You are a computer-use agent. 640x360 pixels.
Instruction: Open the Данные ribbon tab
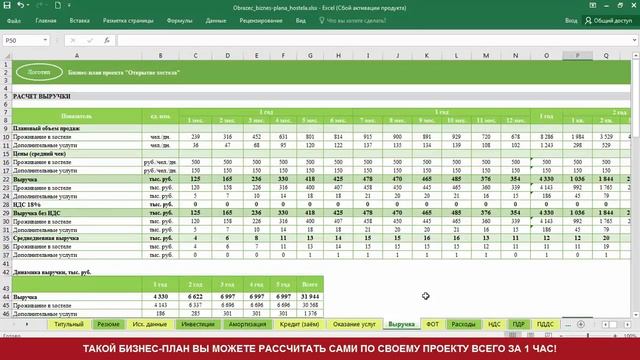coord(216,20)
